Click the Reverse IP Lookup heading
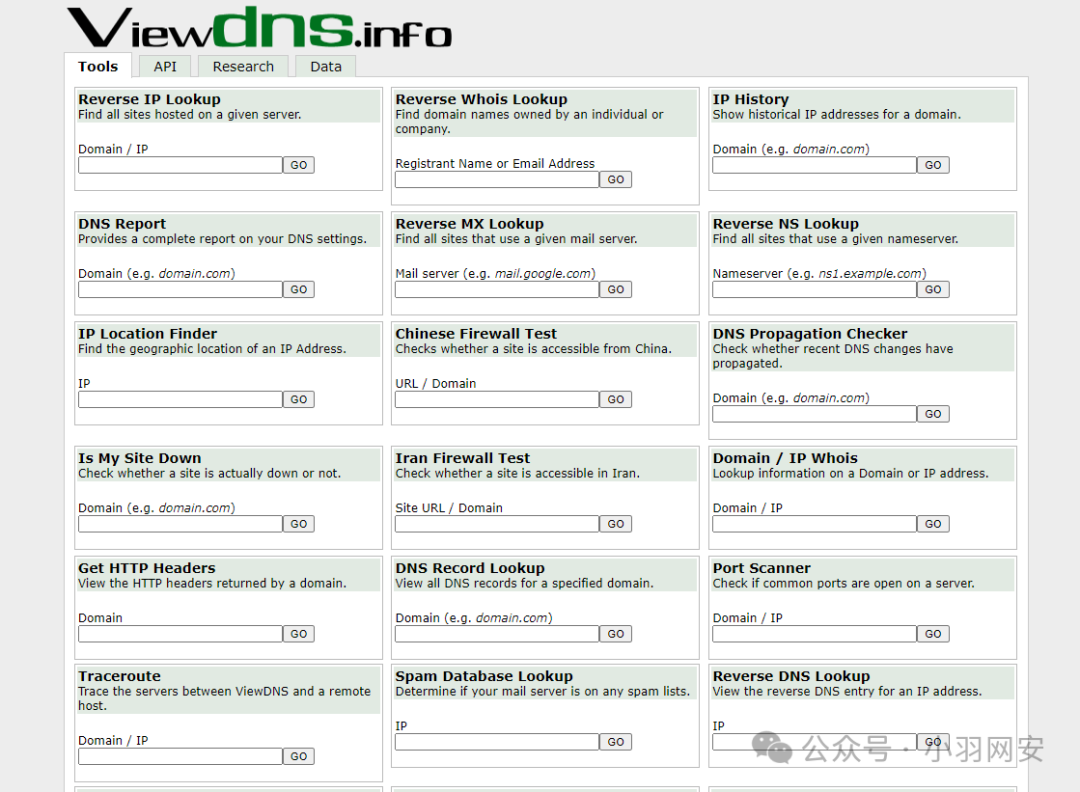The width and height of the screenshot is (1080, 792). click(x=149, y=99)
